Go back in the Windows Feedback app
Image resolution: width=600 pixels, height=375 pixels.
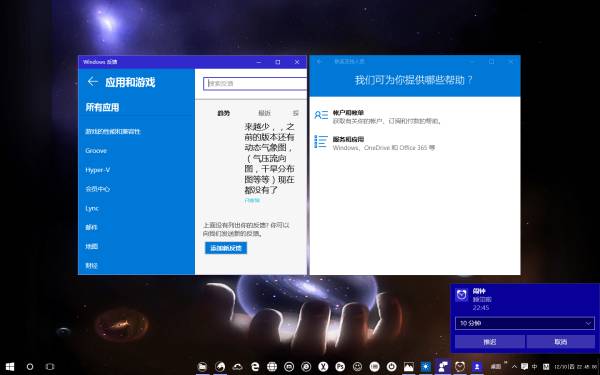(x=92, y=82)
